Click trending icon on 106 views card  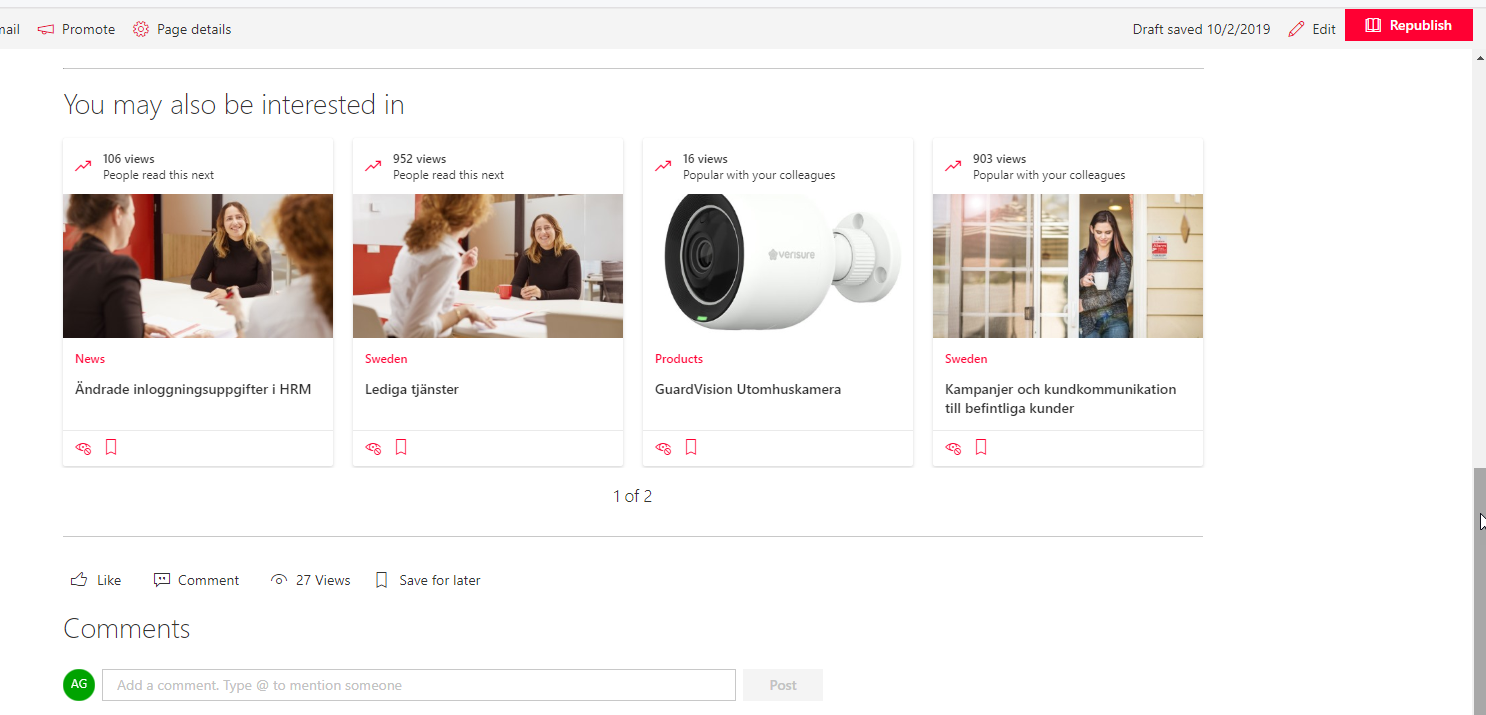[83, 166]
